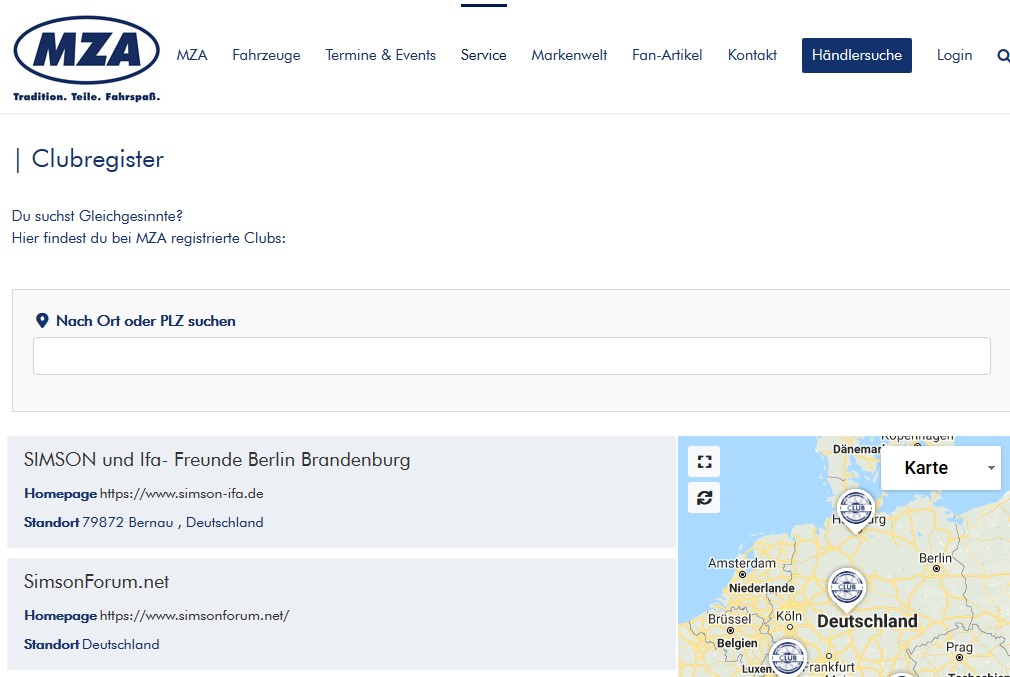Click the '79872 Bernau , Deutschland' location text
Screen dimensions: 1010x677
pos(173,522)
